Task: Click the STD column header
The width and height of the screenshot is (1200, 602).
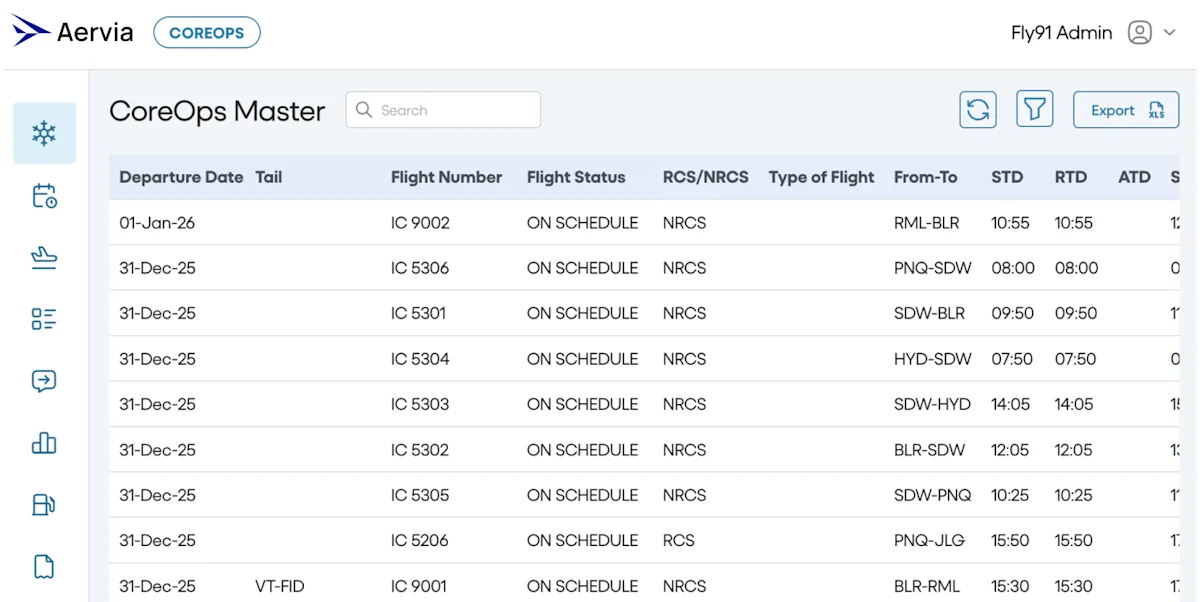Action: (1007, 177)
